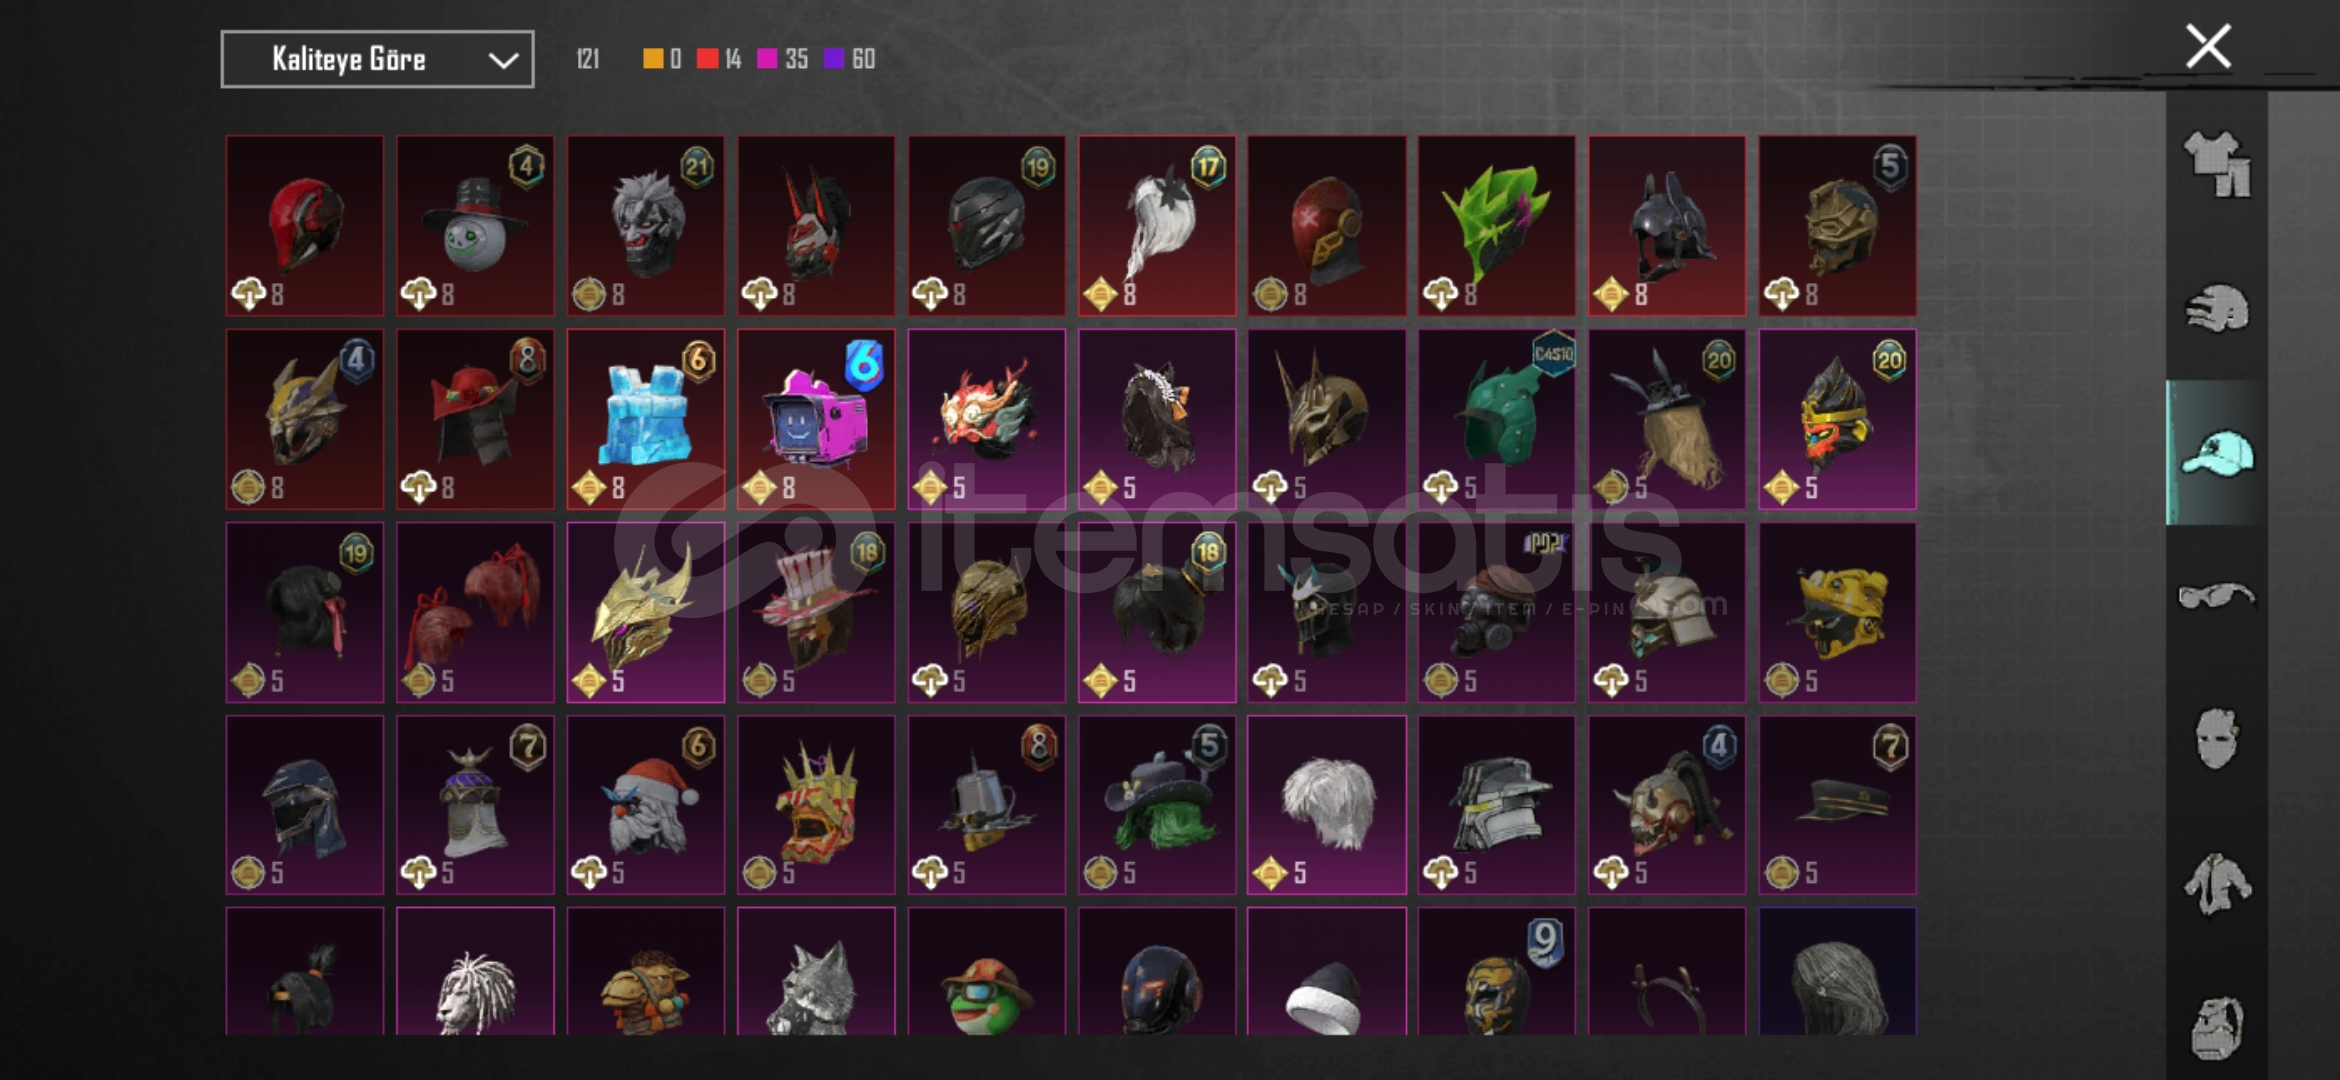Open the glasses category in the sidebar
The width and height of the screenshot is (2340, 1080).
pyautogui.click(x=2217, y=596)
